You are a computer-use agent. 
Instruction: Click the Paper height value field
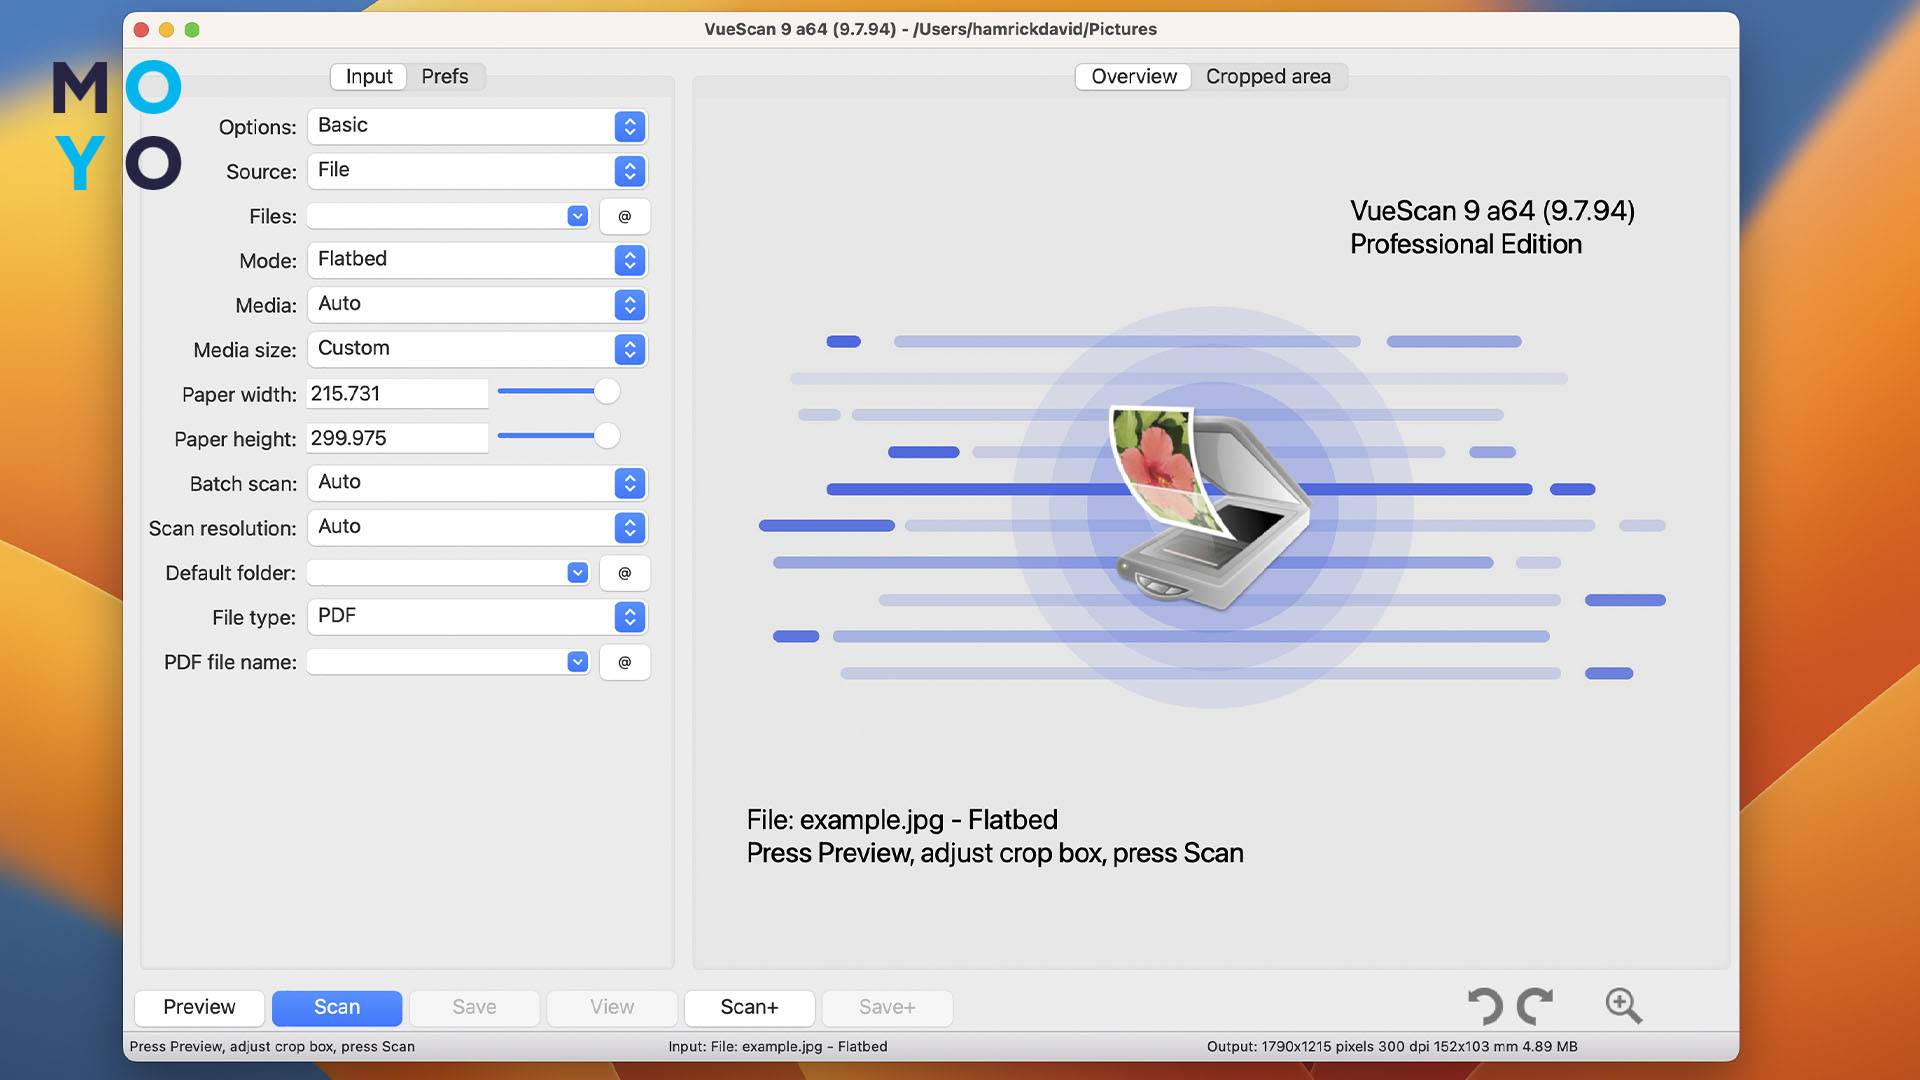[x=397, y=438]
